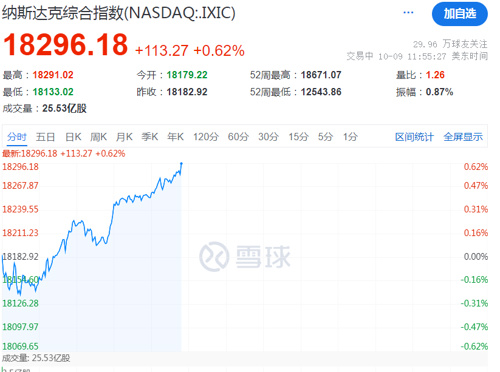Open the 季K chart tab
Image resolution: width=500 pixels, height=372 pixels.
(x=150, y=137)
